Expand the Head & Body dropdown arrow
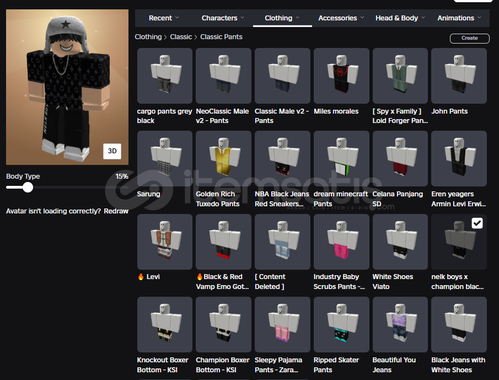The image size is (499, 380). [423, 18]
